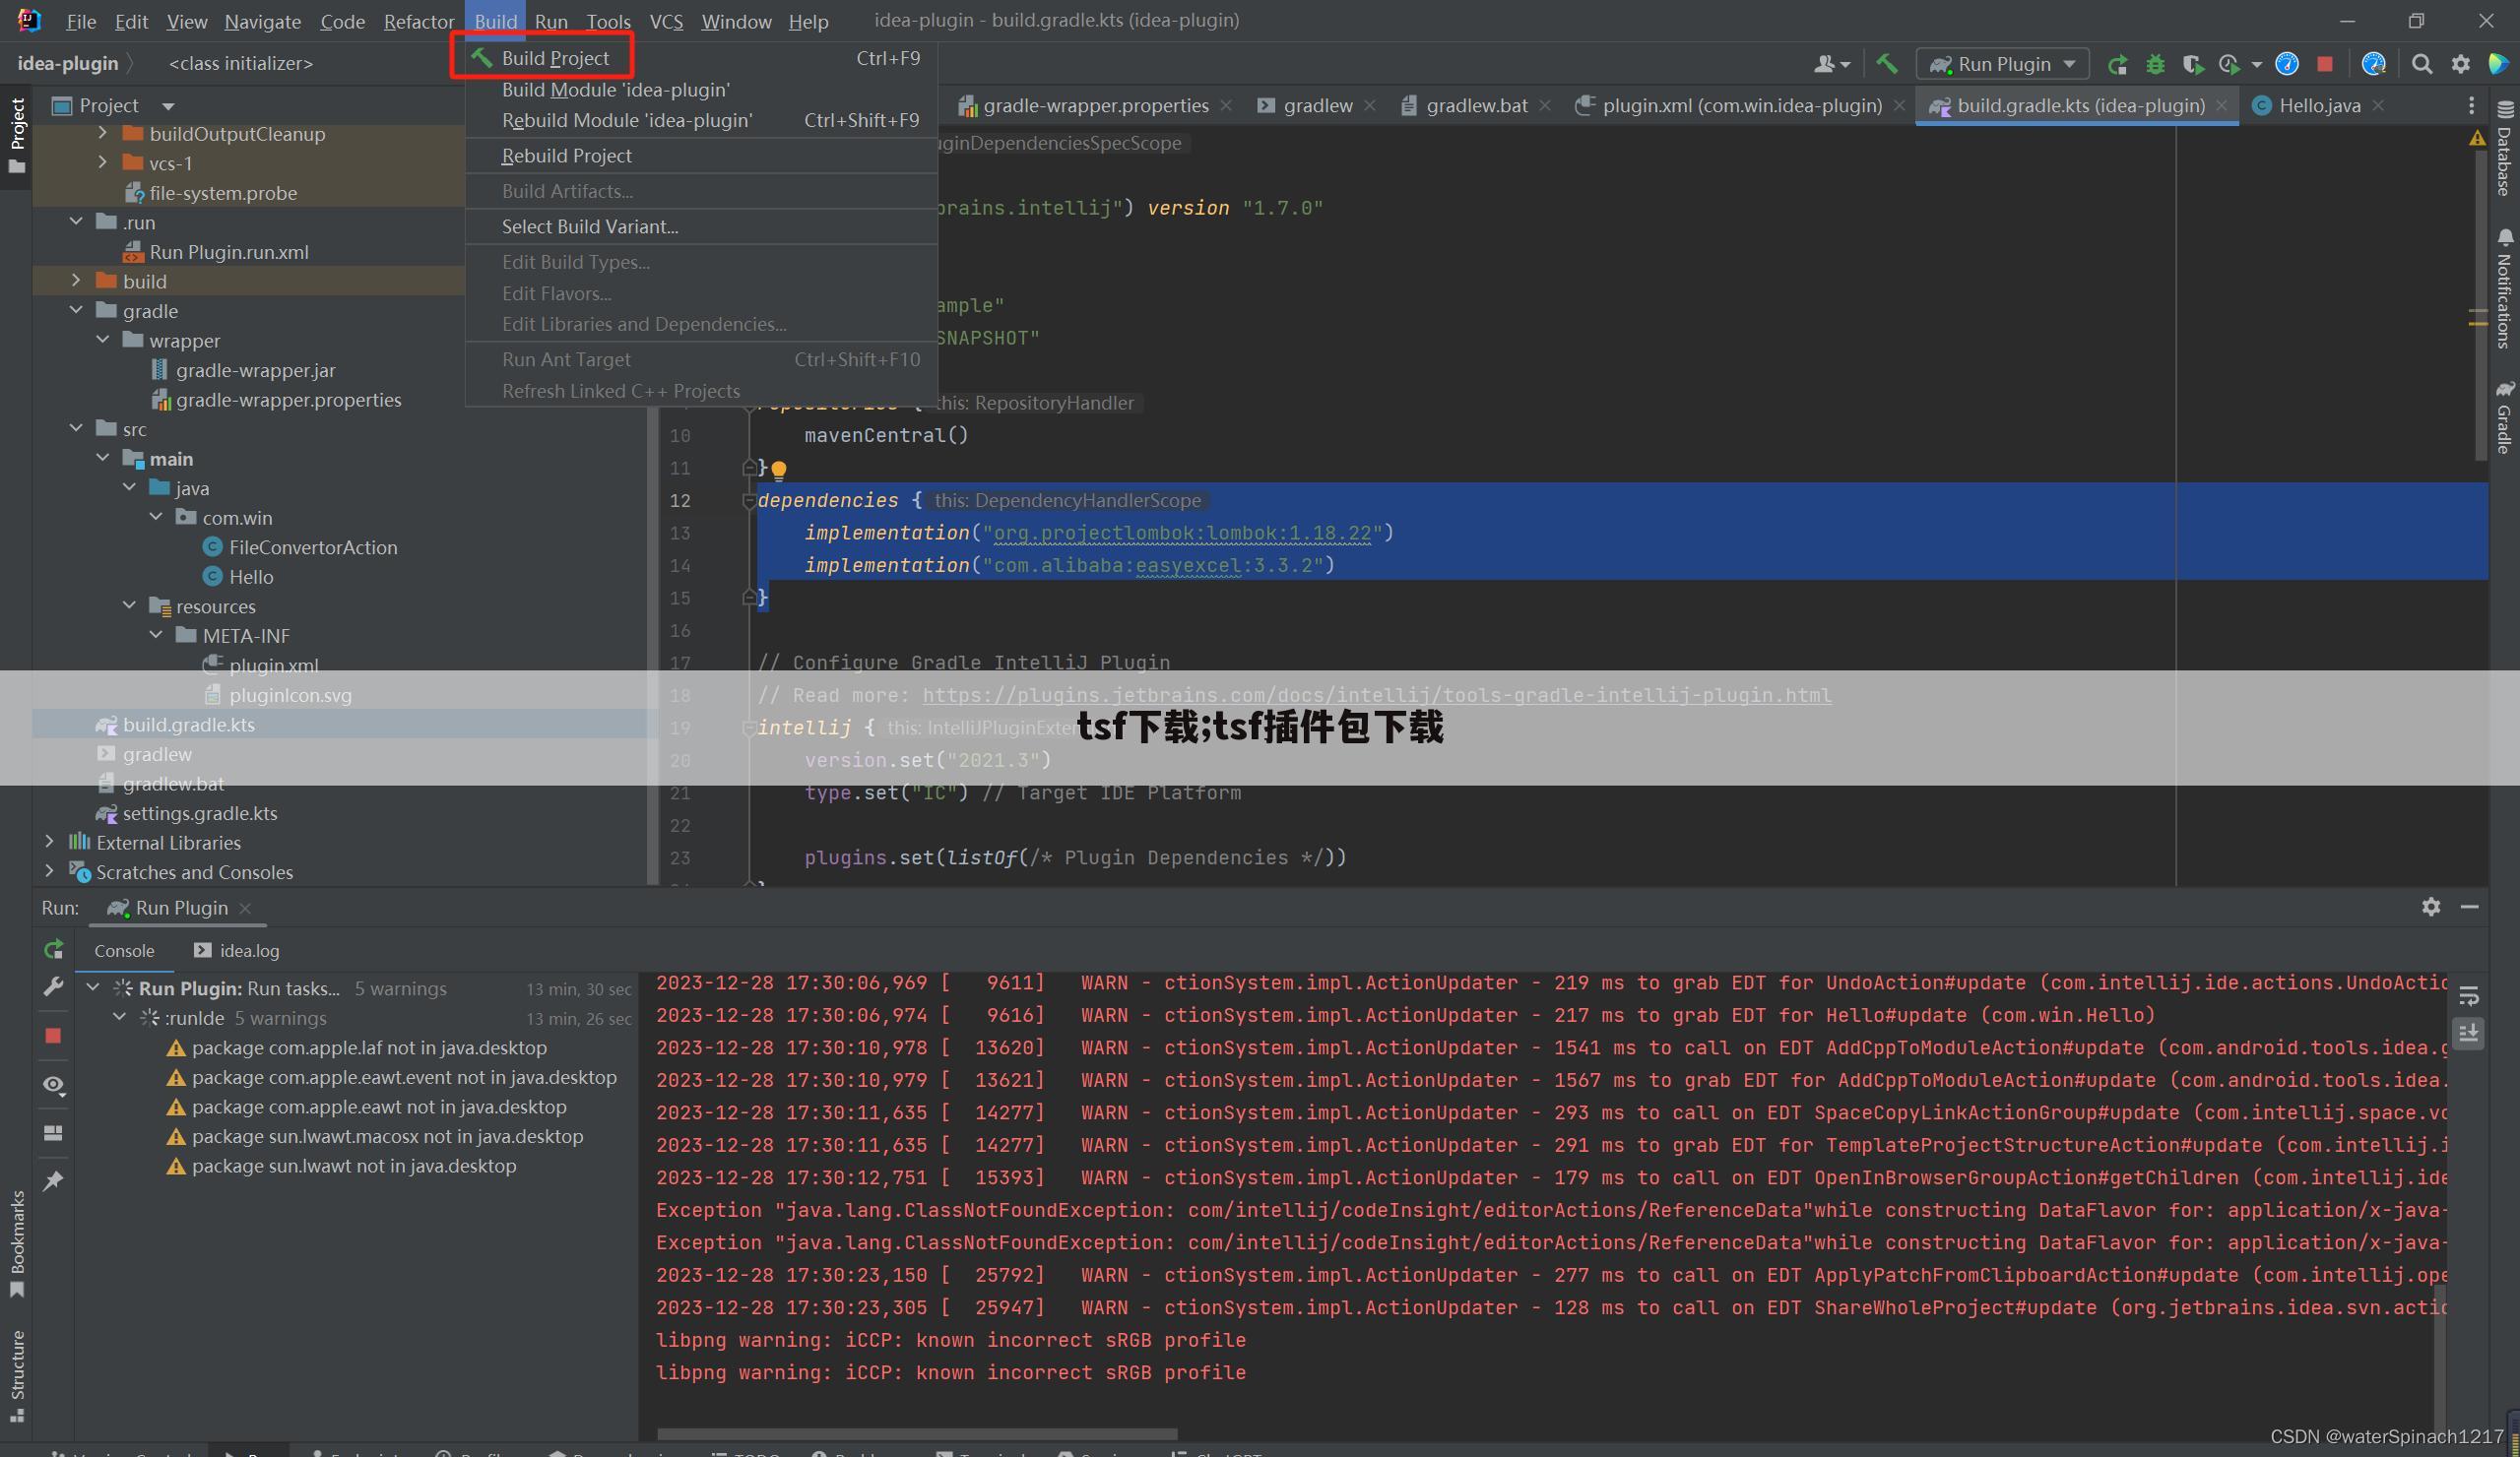Switch to the Hello.java editor tab
This screenshot has width=2520, height=1457.
coord(2318,105)
